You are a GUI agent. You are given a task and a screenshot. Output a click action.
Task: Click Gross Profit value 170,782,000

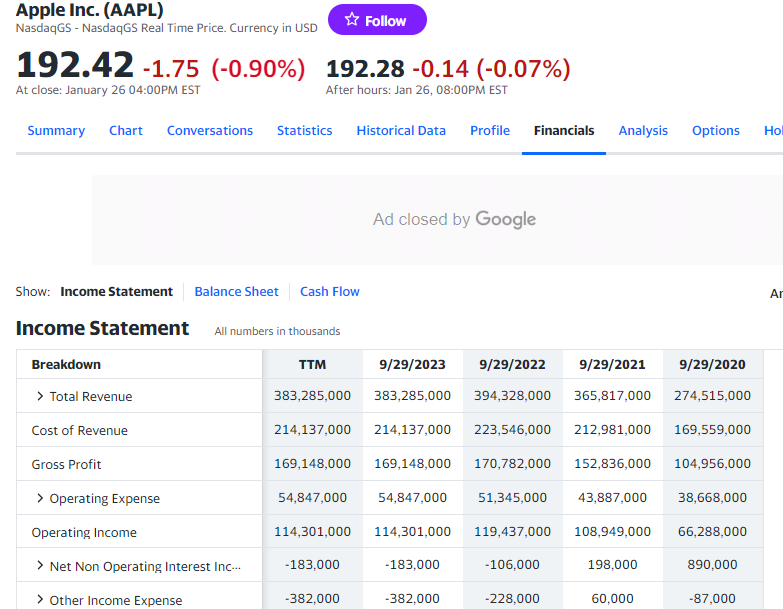(512, 463)
